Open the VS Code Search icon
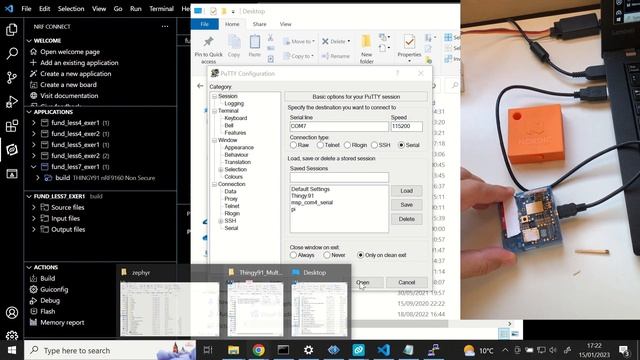The width and height of the screenshot is (640, 360). coord(12,53)
